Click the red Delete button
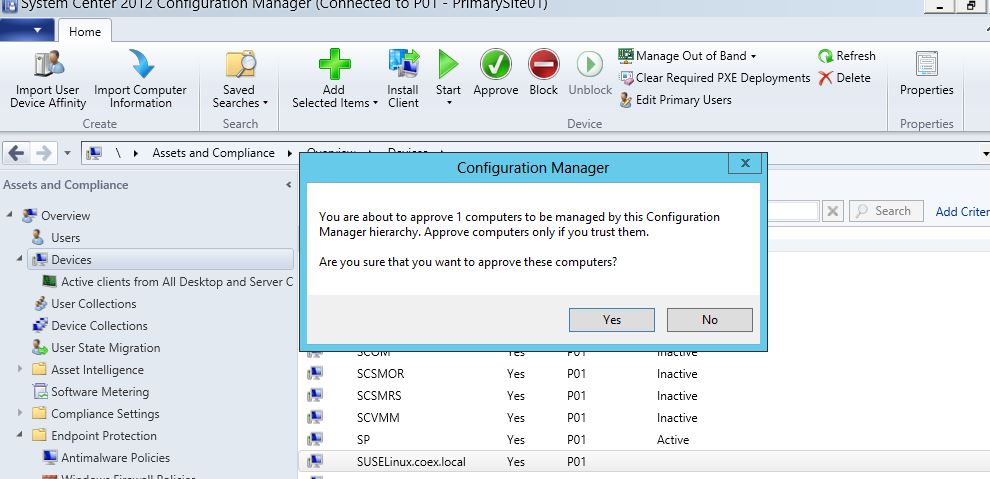This screenshot has height=479, width=990. 844,78
